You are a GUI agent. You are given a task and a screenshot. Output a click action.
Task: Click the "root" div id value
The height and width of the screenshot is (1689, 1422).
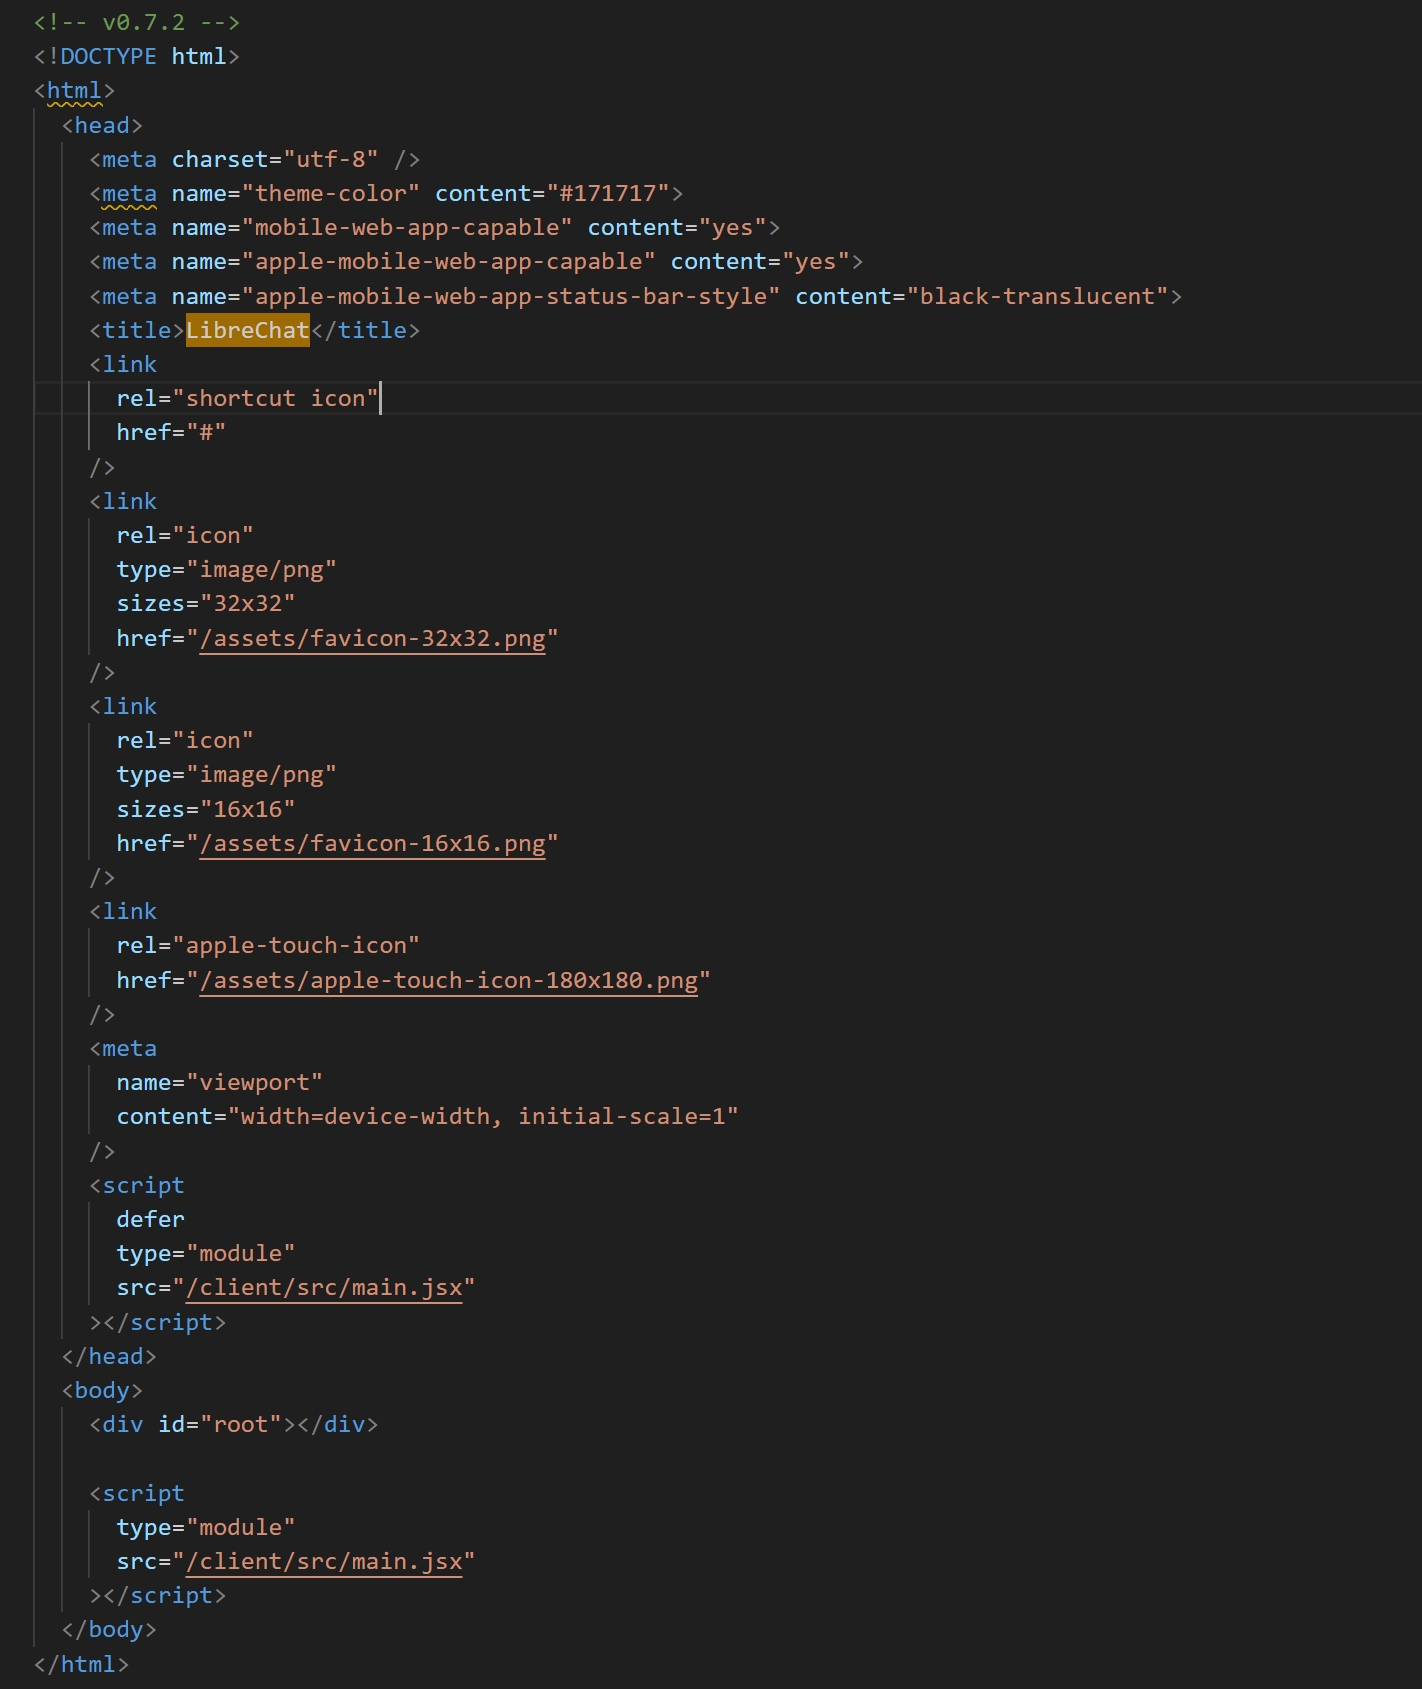tap(241, 1424)
